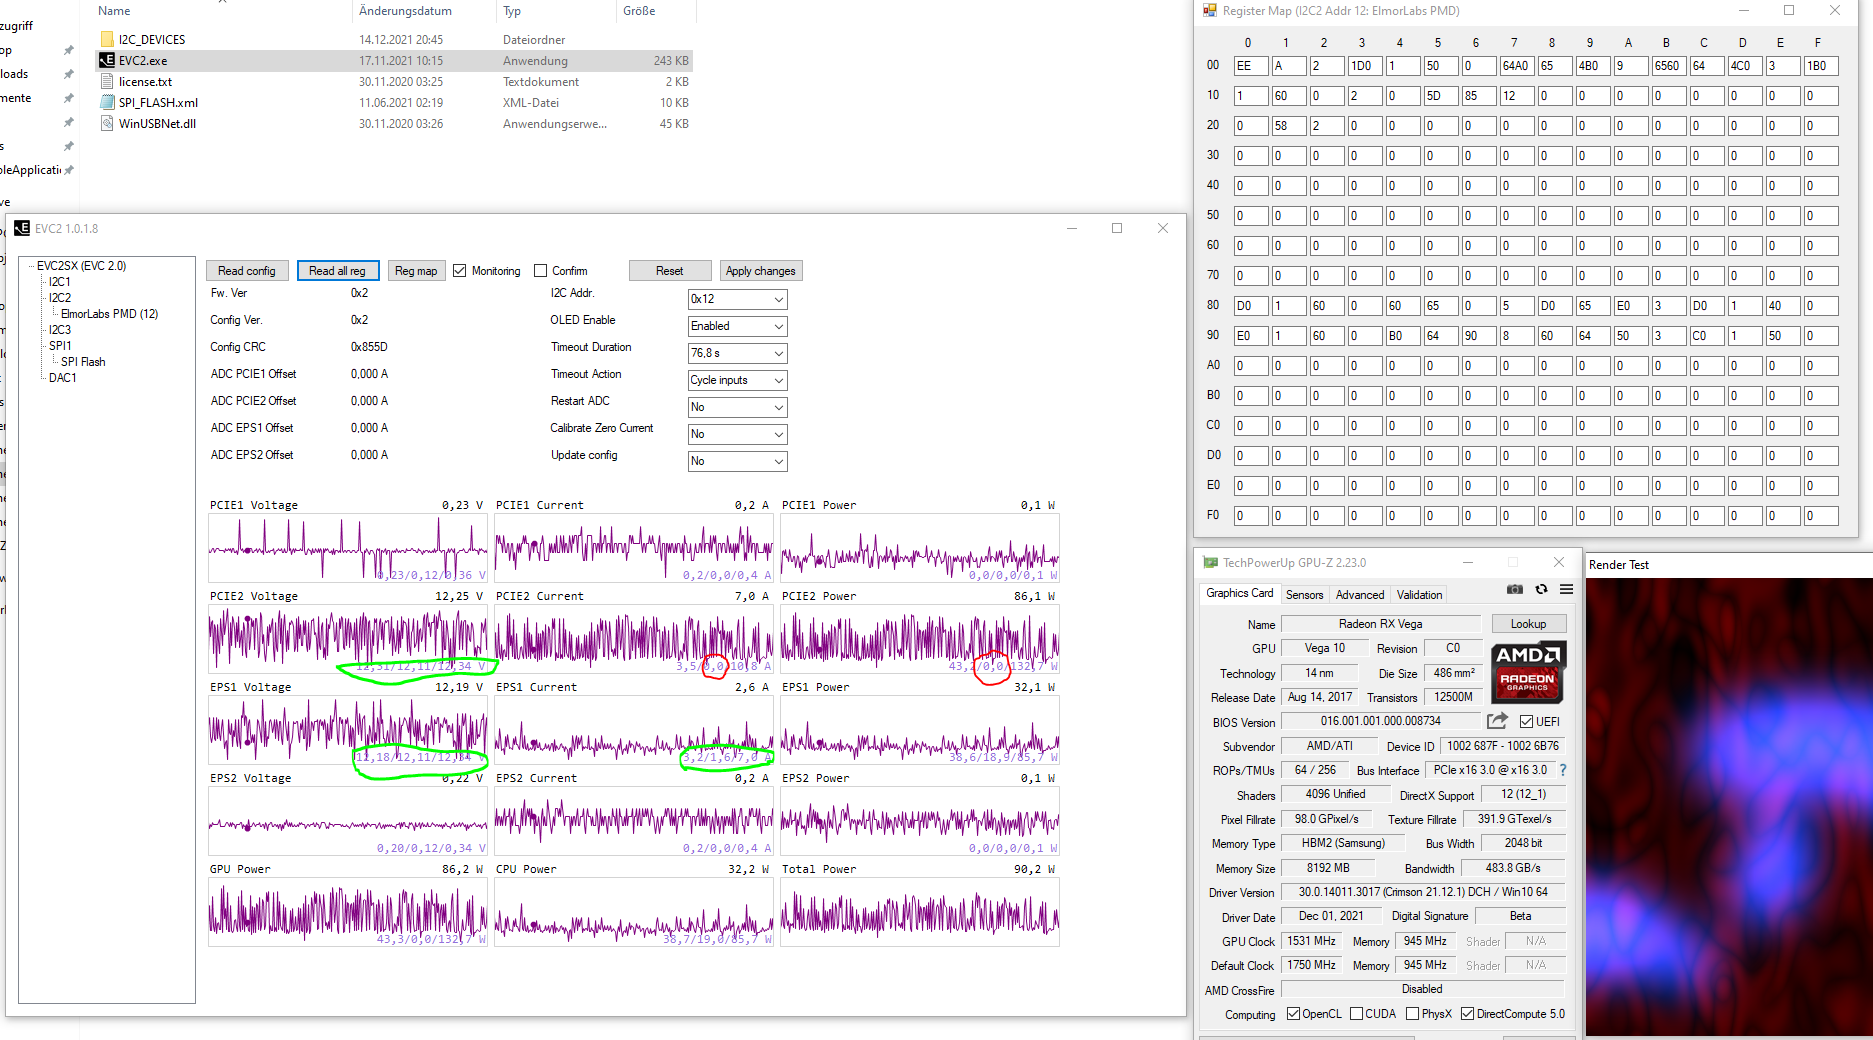Image resolution: width=1873 pixels, height=1040 pixels.
Task: Select the EVC2.exe file icon
Action: 107,61
